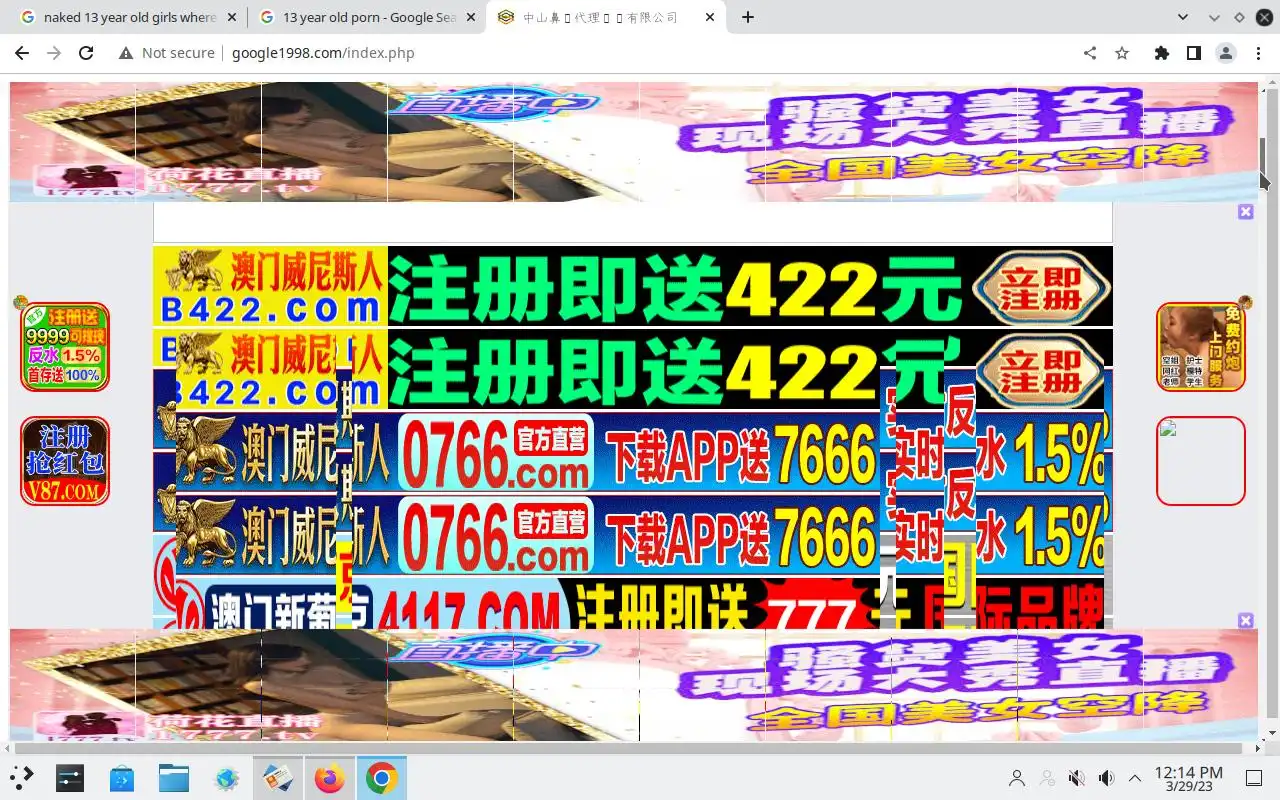Image resolution: width=1280 pixels, height=800 pixels.
Task: Toggle the Chrome side panel
Action: tap(1194, 53)
